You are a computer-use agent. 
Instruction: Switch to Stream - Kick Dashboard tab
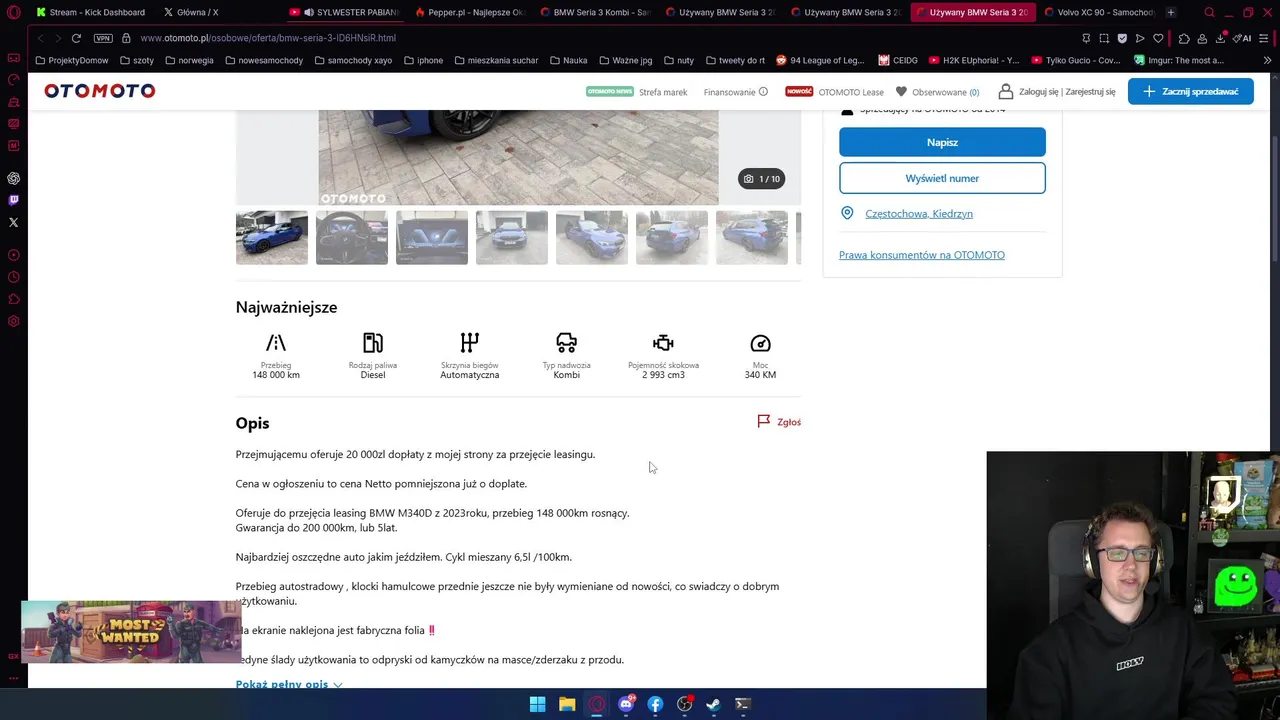[x=90, y=12]
